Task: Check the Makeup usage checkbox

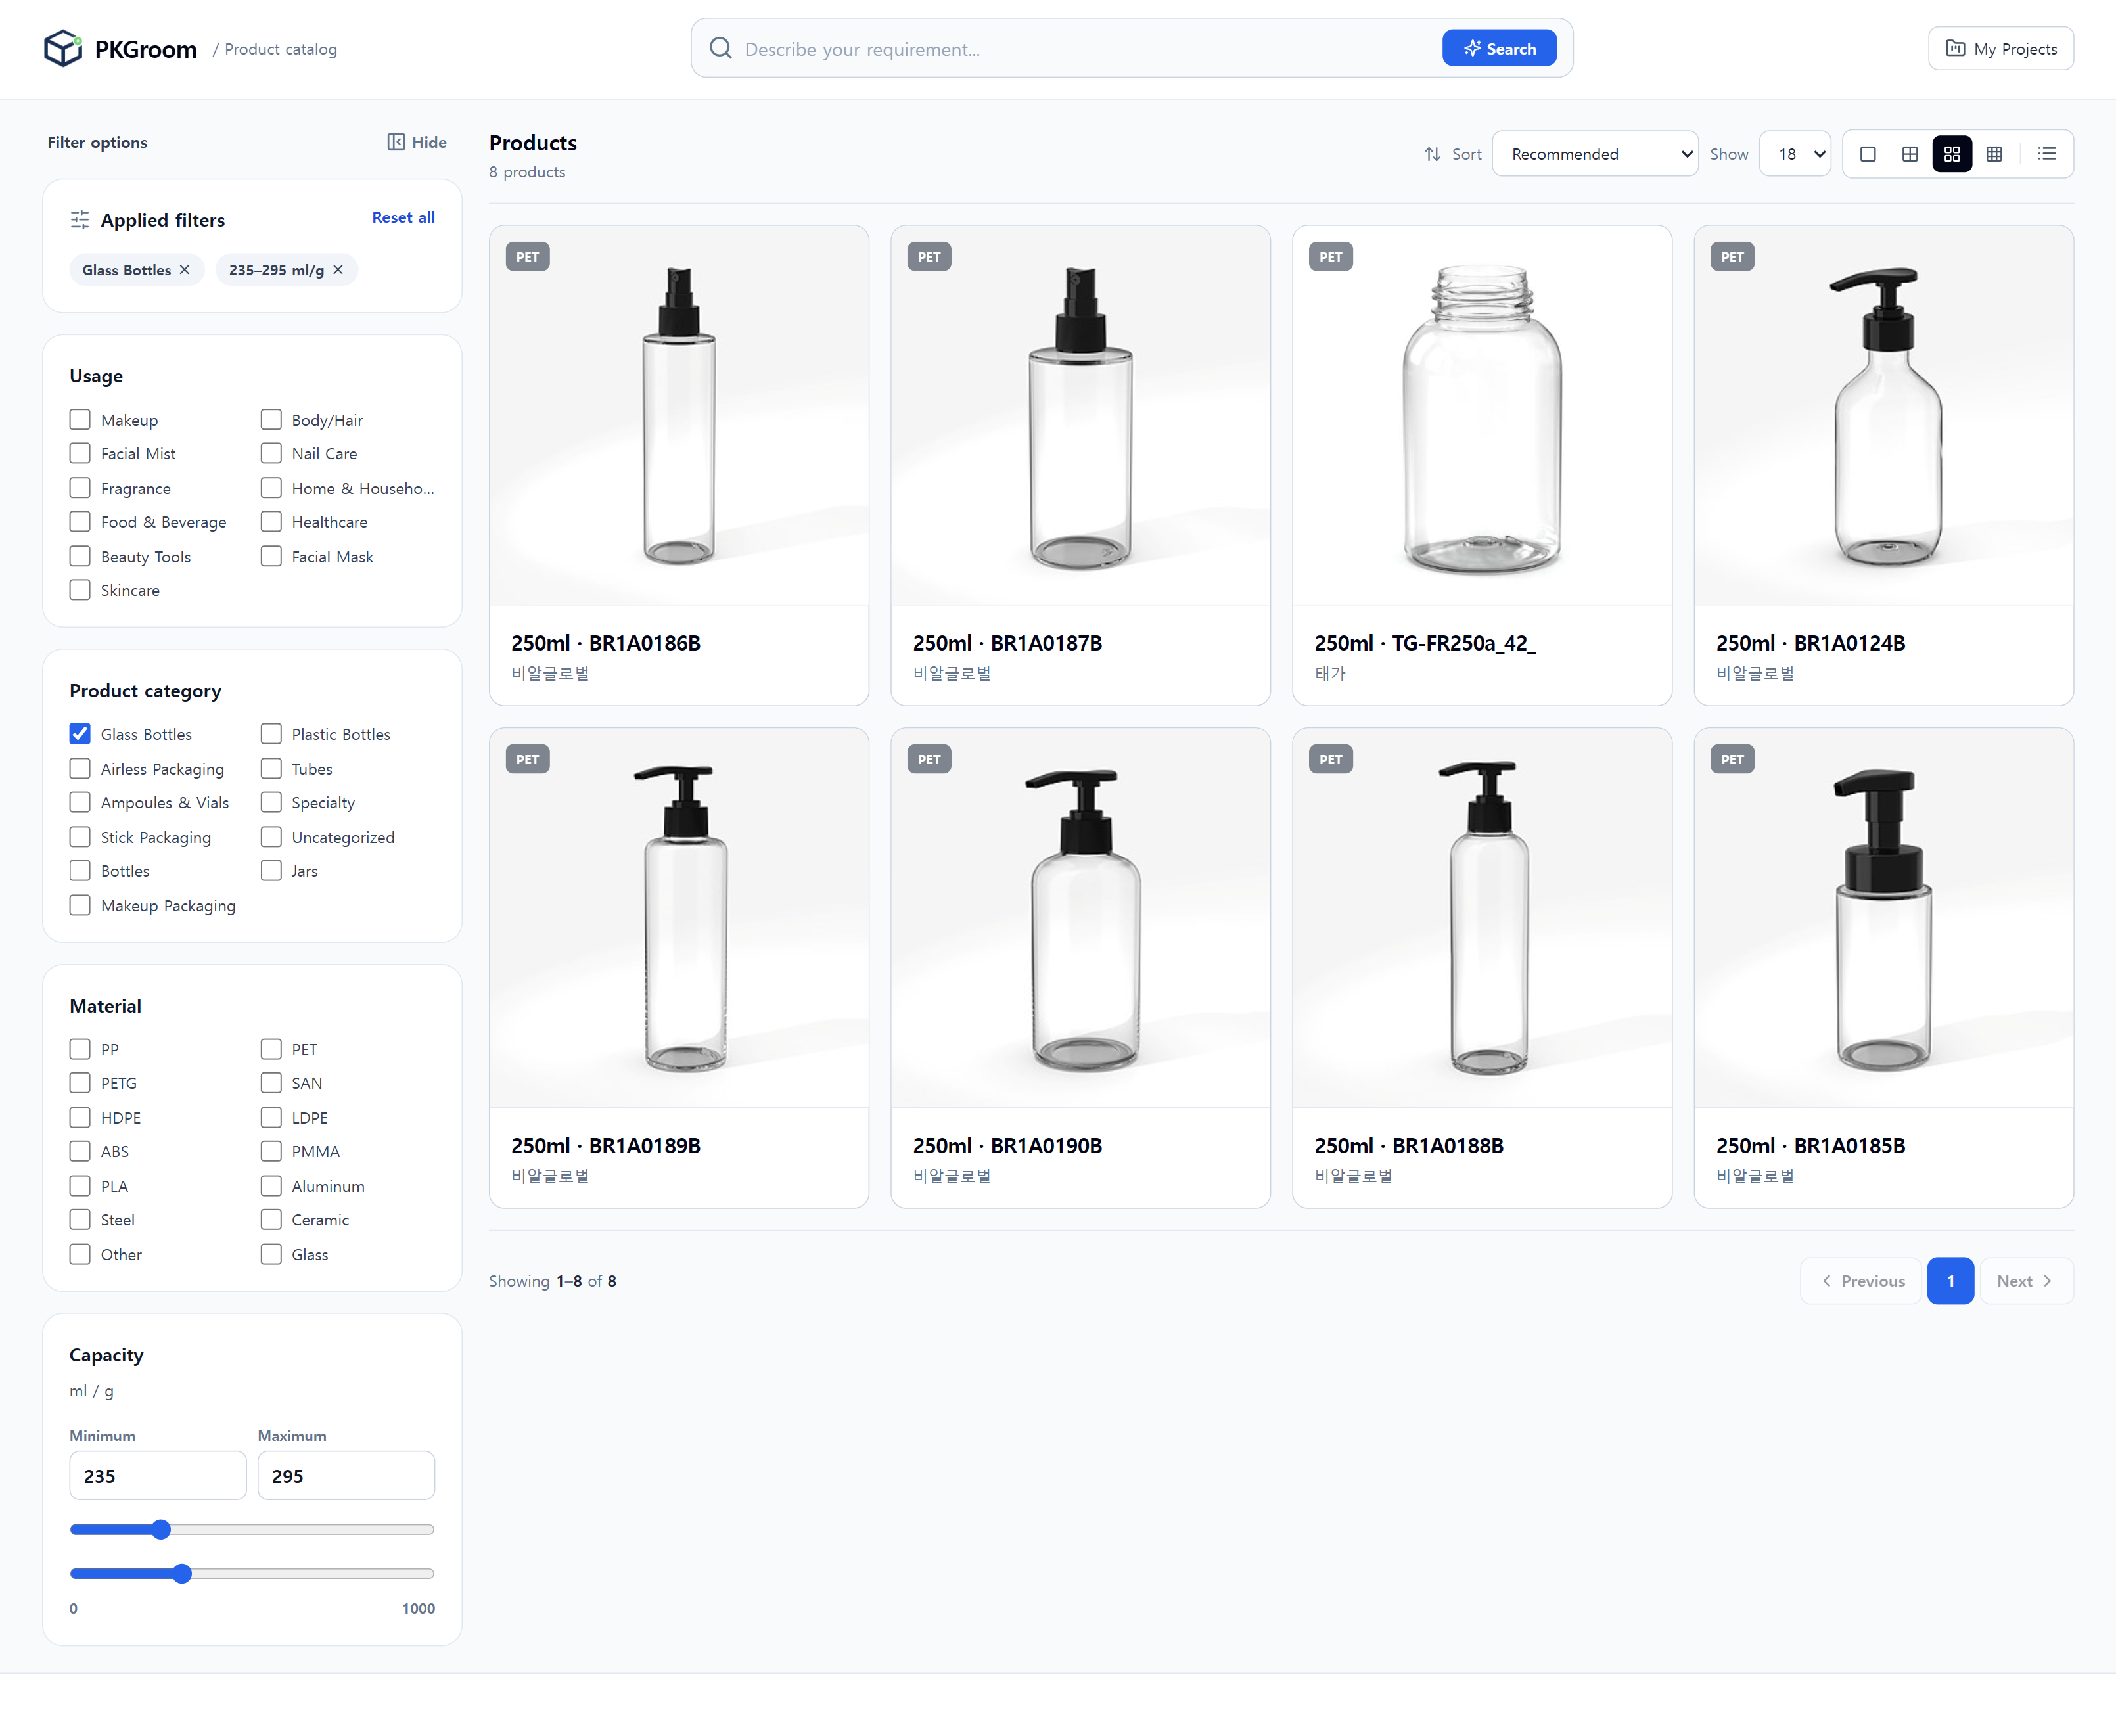Action: point(80,419)
